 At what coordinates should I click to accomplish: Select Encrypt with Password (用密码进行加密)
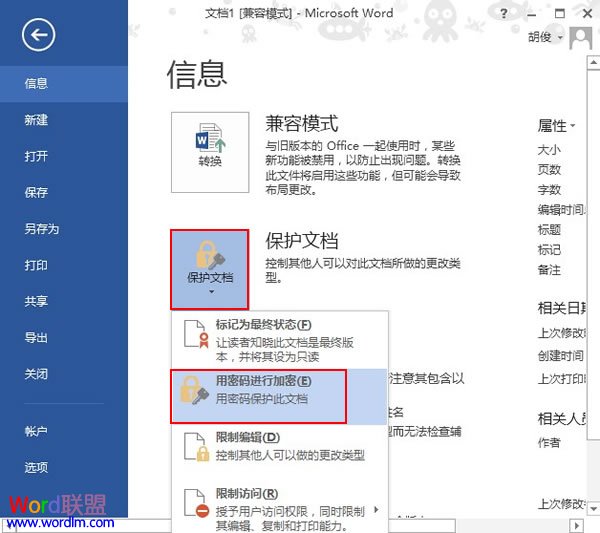point(279,396)
